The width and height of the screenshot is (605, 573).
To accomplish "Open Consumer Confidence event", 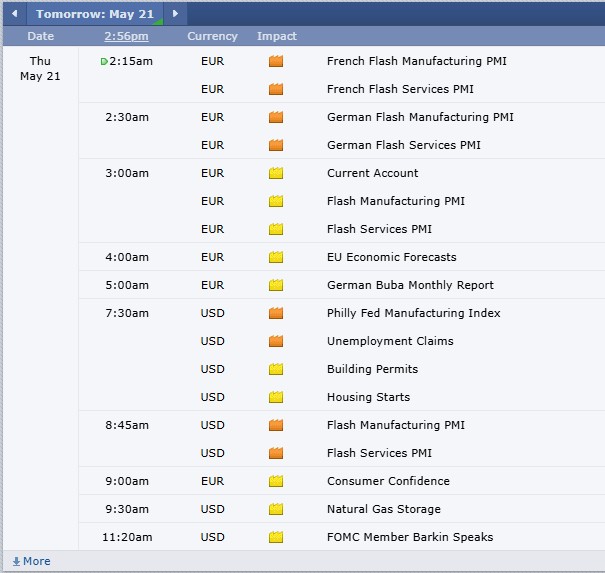I will 388,481.
